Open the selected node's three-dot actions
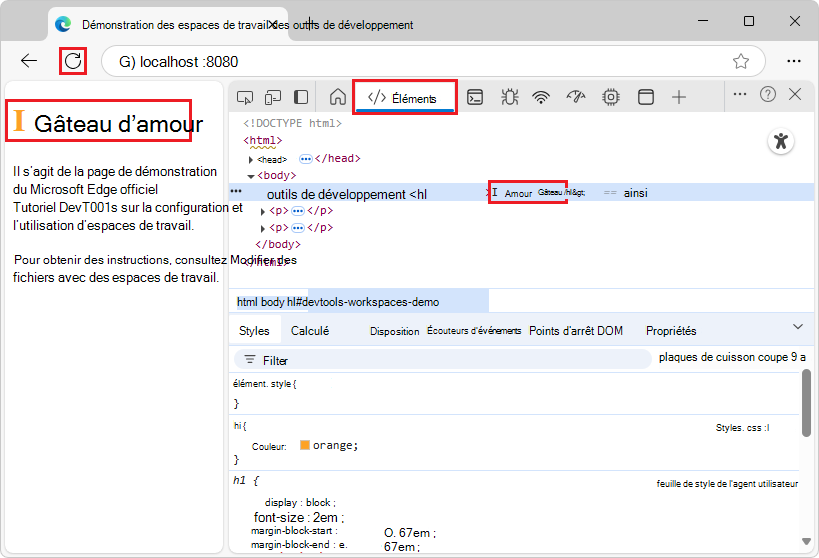Image resolution: width=819 pixels, height=558 pixels. click(x=236, y=191)
